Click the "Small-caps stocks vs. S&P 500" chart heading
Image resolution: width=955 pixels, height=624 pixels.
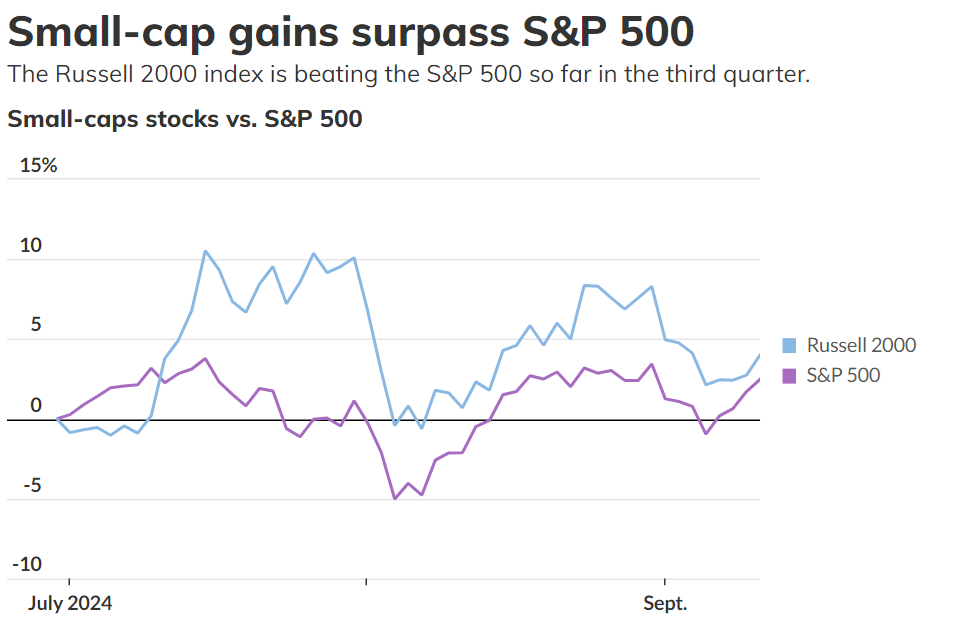coord(184,119)
